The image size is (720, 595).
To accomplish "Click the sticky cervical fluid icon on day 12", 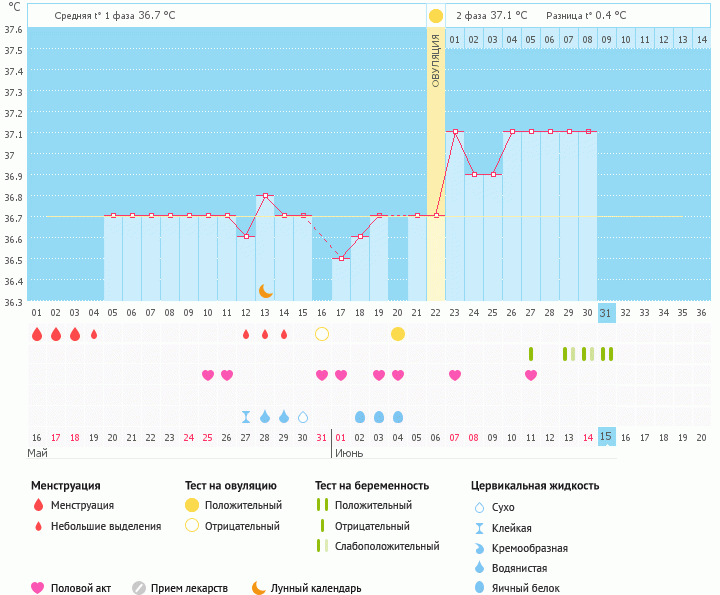I will [x=246, y=416].
